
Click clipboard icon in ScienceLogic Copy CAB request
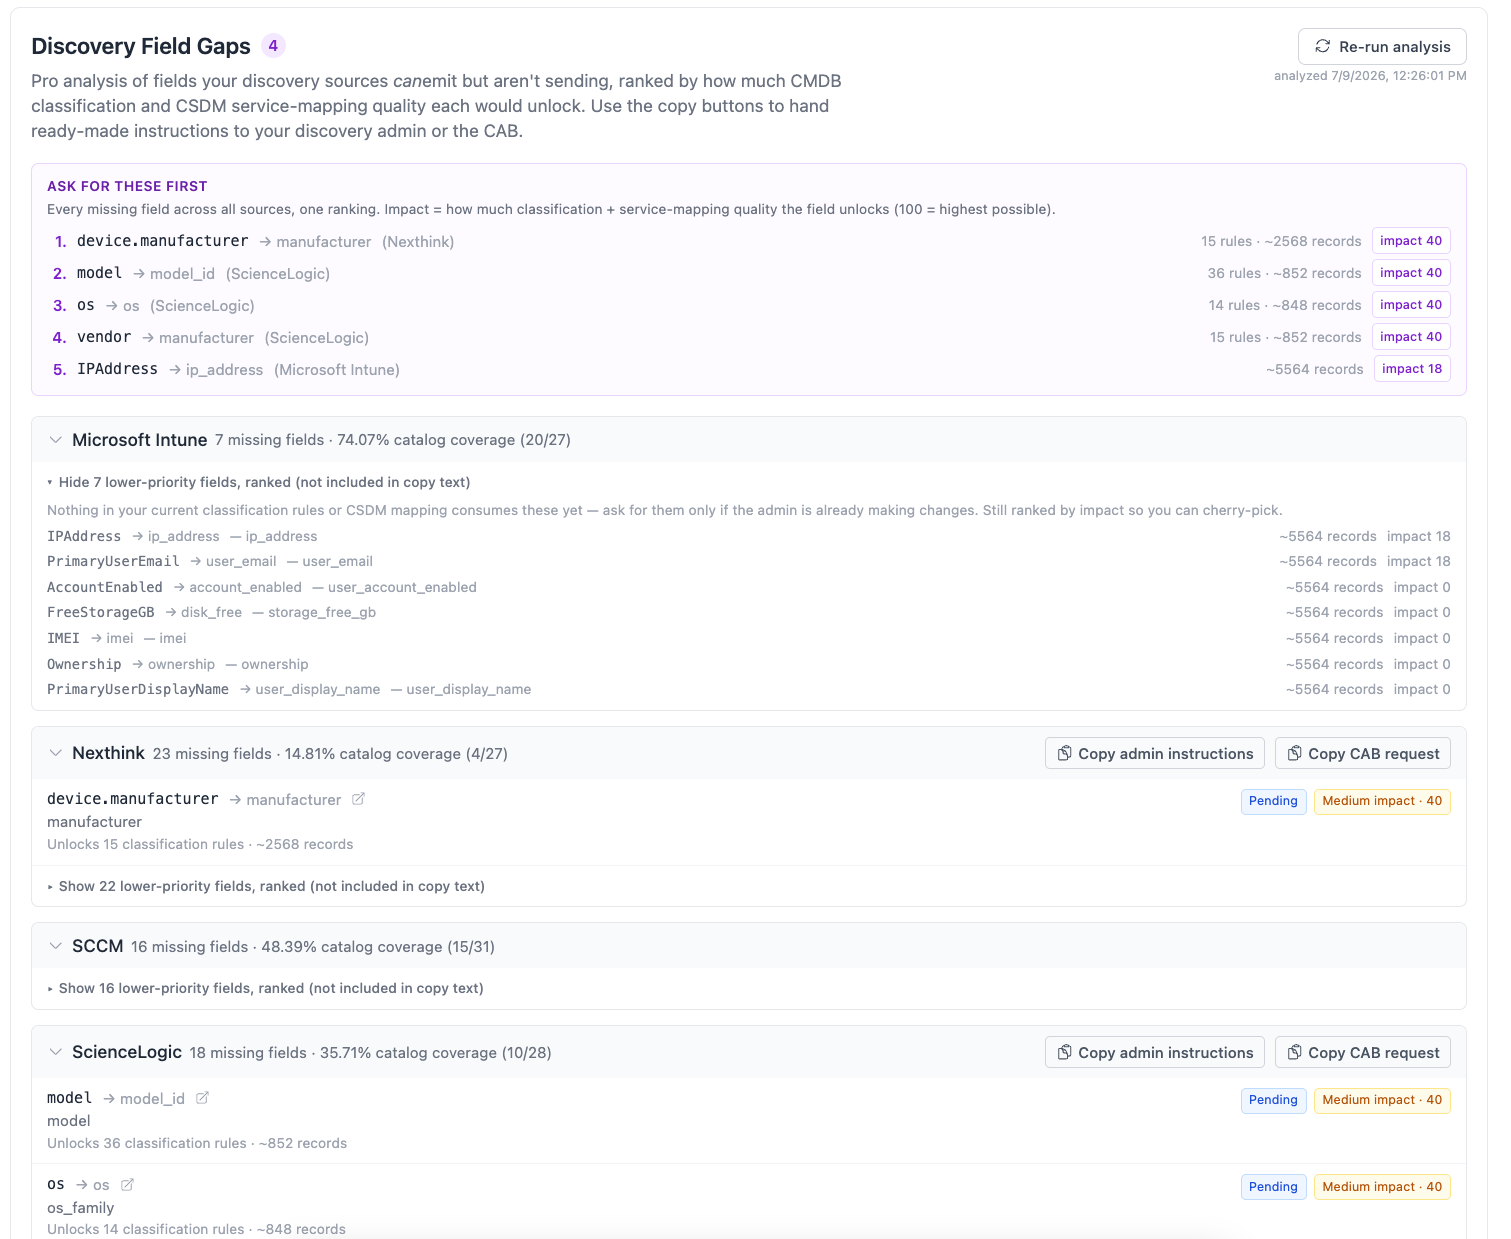[1295, 1052]
